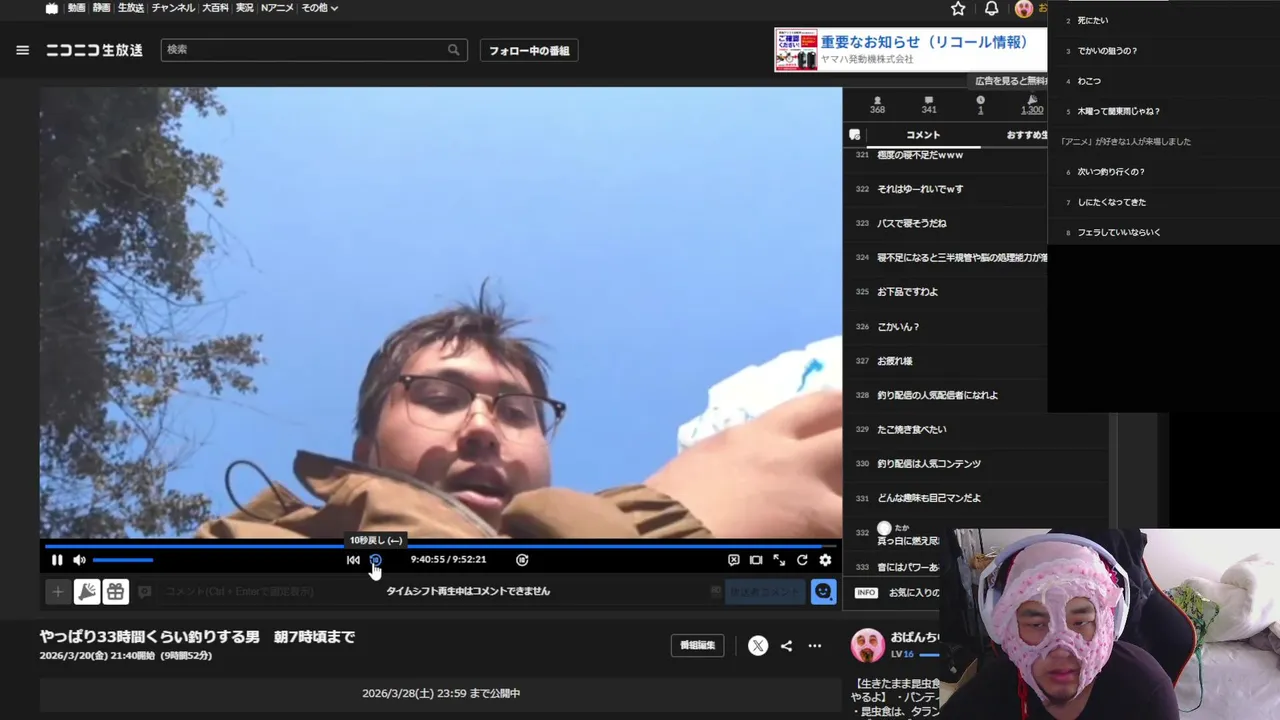Image resolution: width=1280 pixels, height=720 pixels.
Task: Open 実況 in the top navigation
Action: point(244,8)
